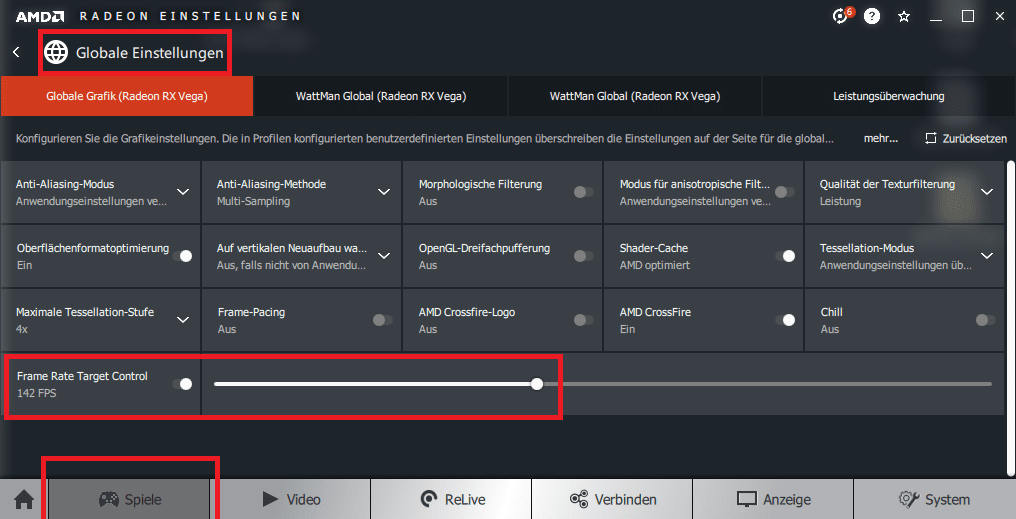Switch to Leistungsüberwachung tab
The height and width of the screenshot is (519, 1016).
click(x=888, y=96)
